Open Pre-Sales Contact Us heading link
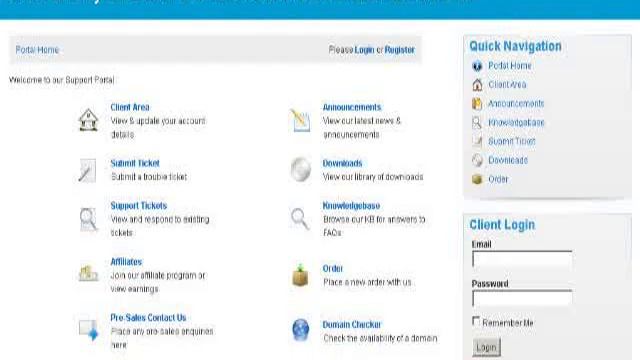 click(148, 318)
